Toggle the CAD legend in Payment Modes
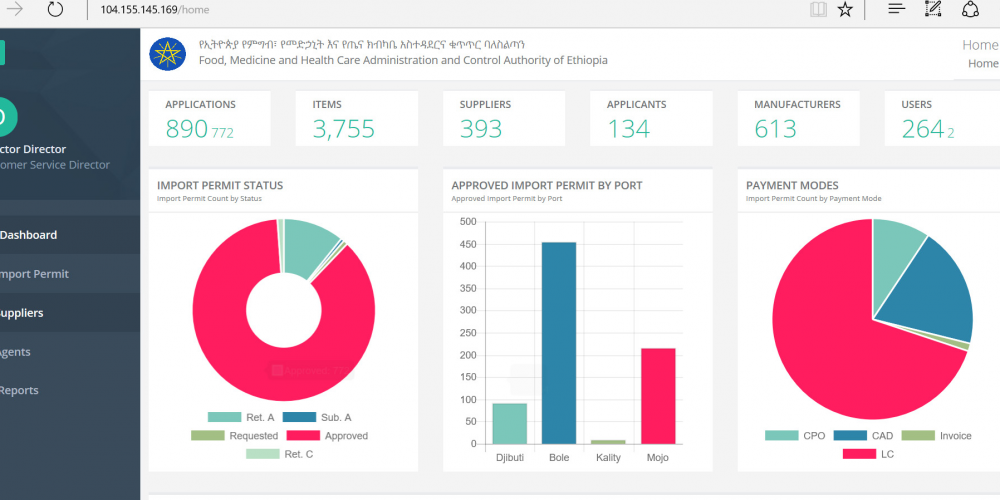Image resolution: width=1000 pixels, height=500 pixels. tap(868, 436)
